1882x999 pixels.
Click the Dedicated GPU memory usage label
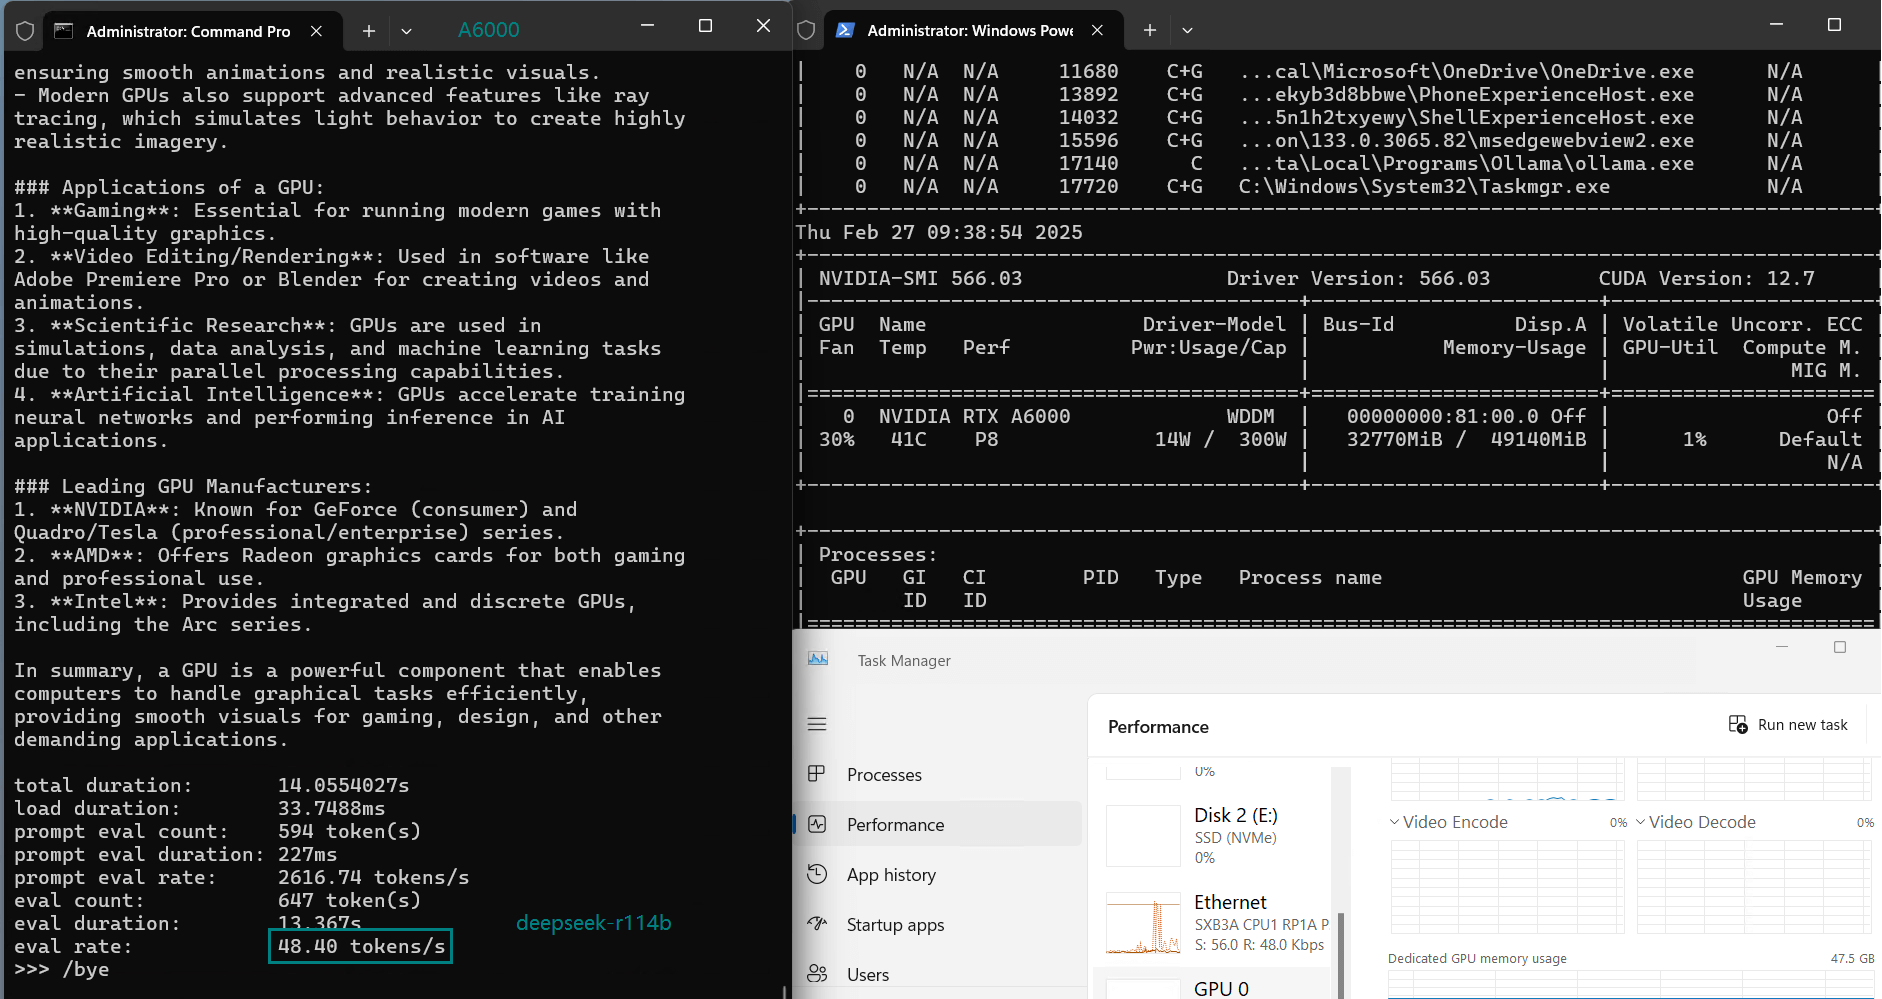tap(1477, 958)
